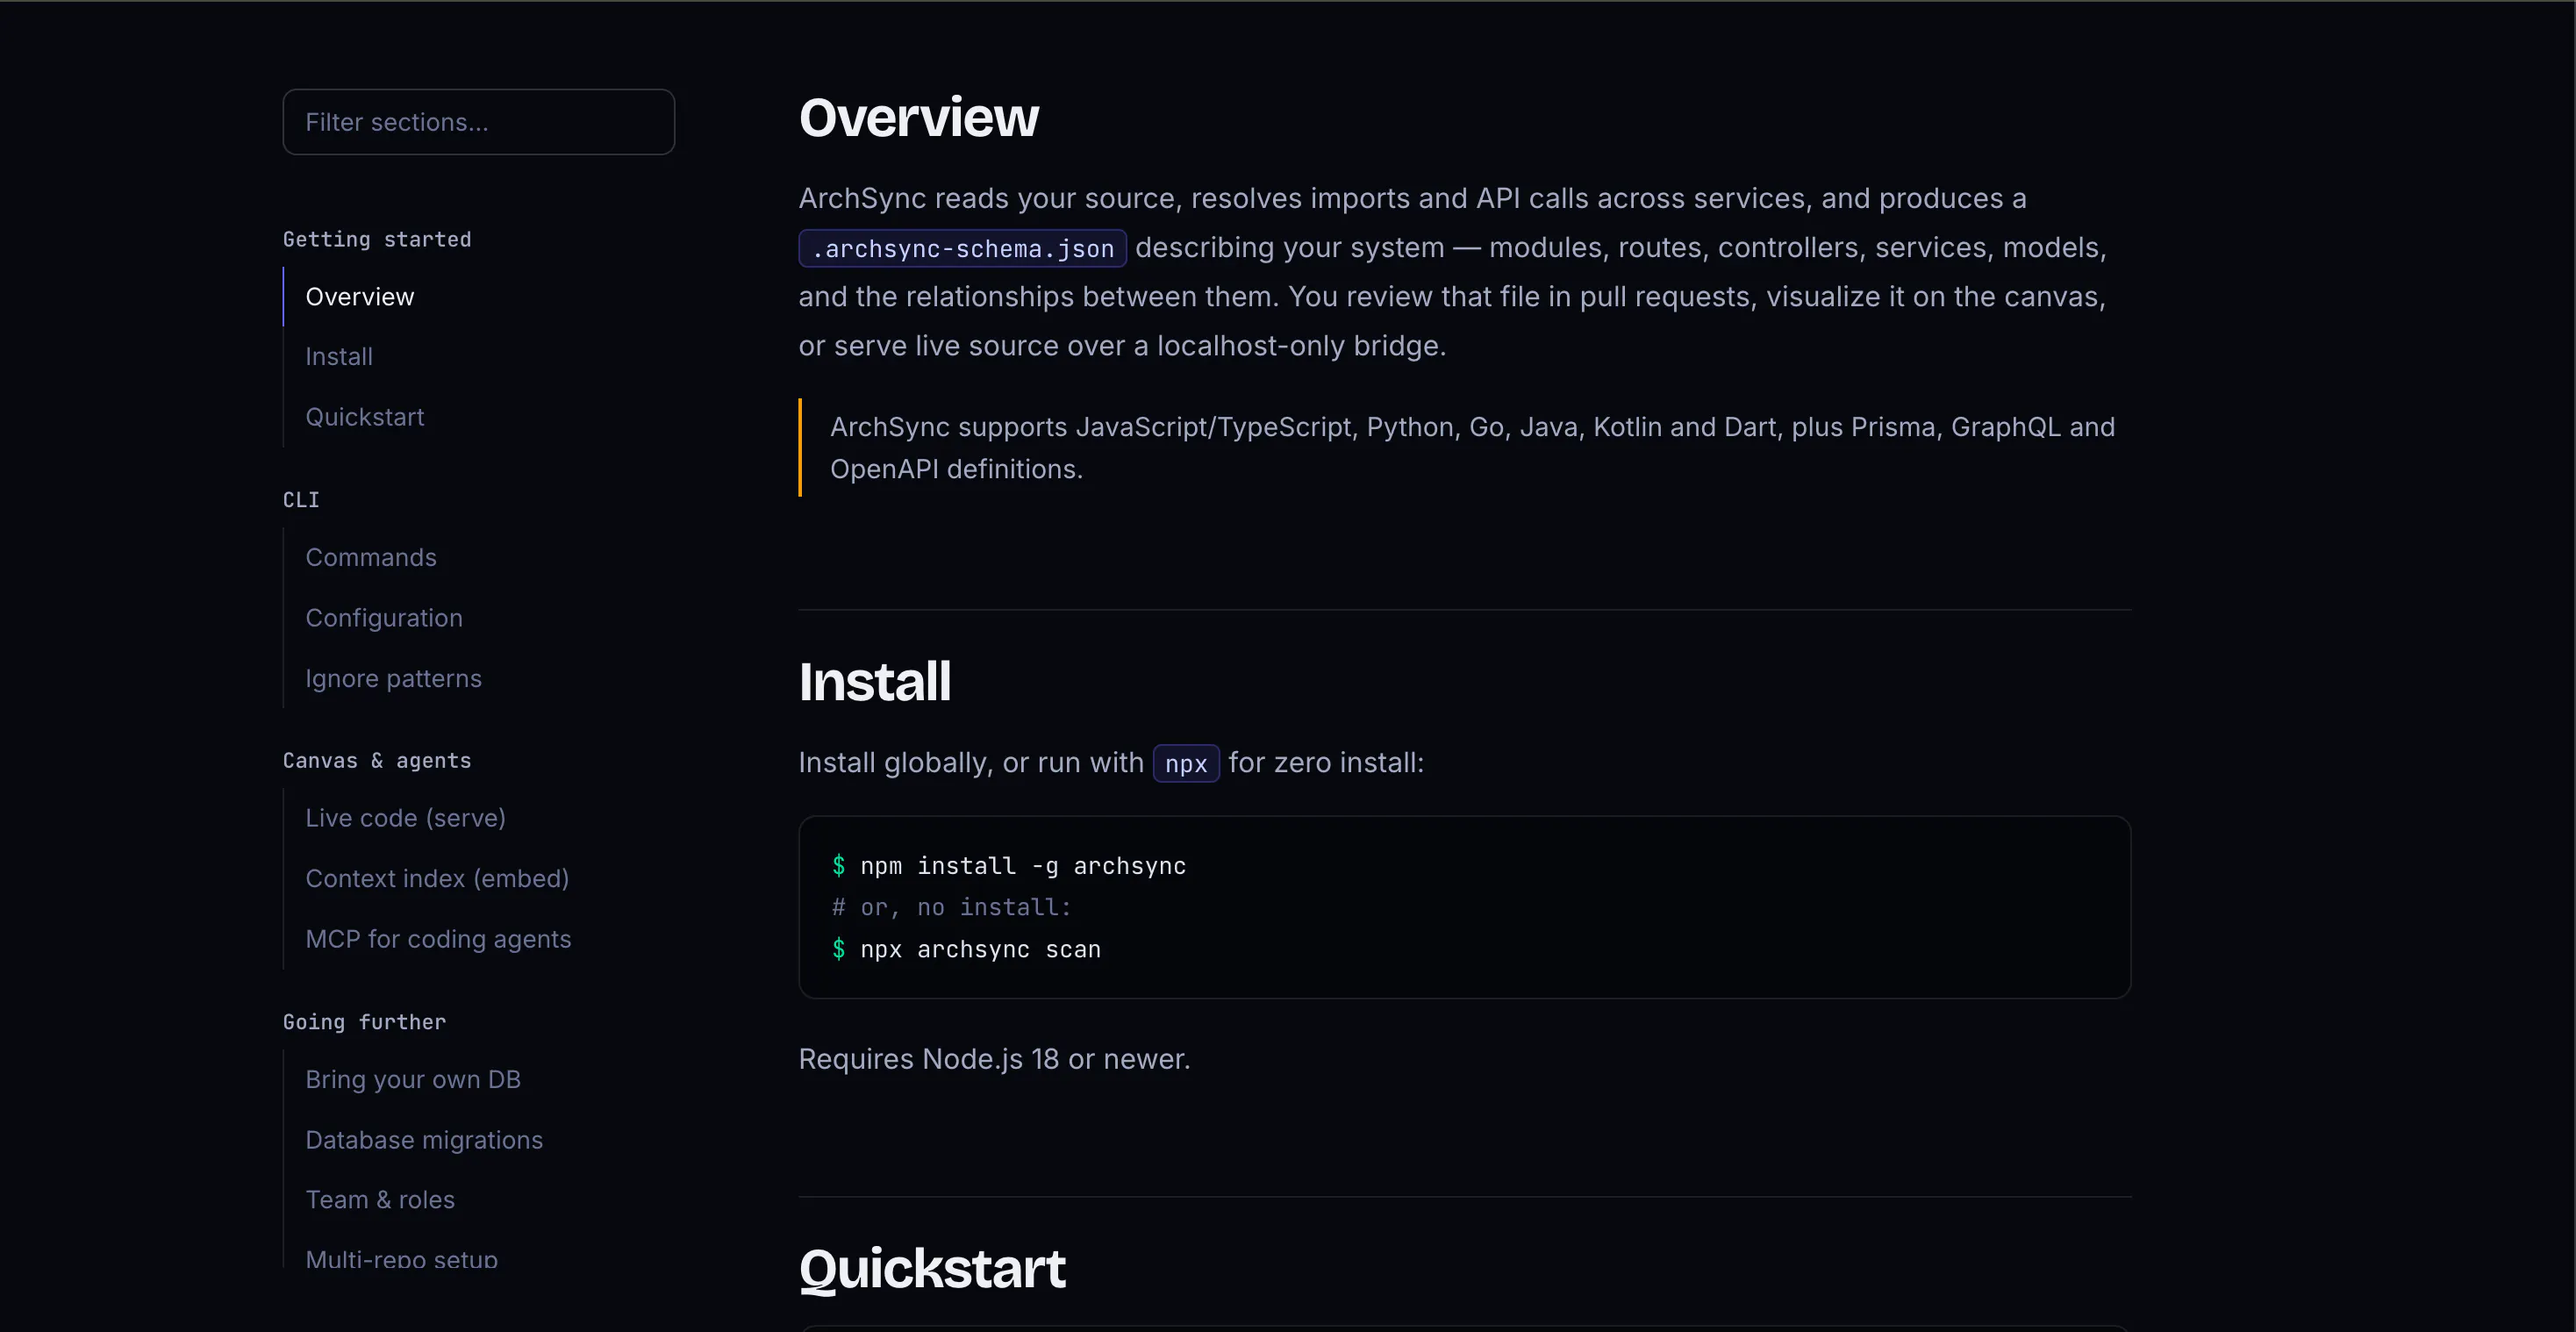This screenshot has width=2576, height=1332.
Task: Click the npx inline code chip
Action: click(1186, 764)
